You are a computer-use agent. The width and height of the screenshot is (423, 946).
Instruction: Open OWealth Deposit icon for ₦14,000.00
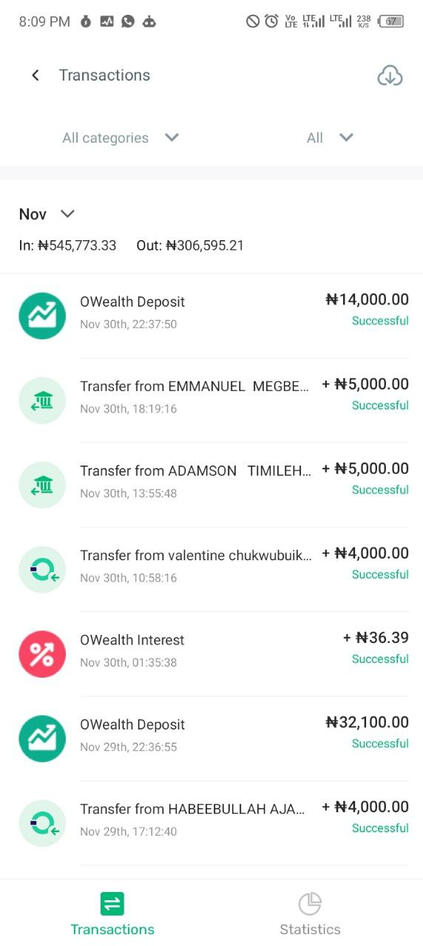coord(42,316)
